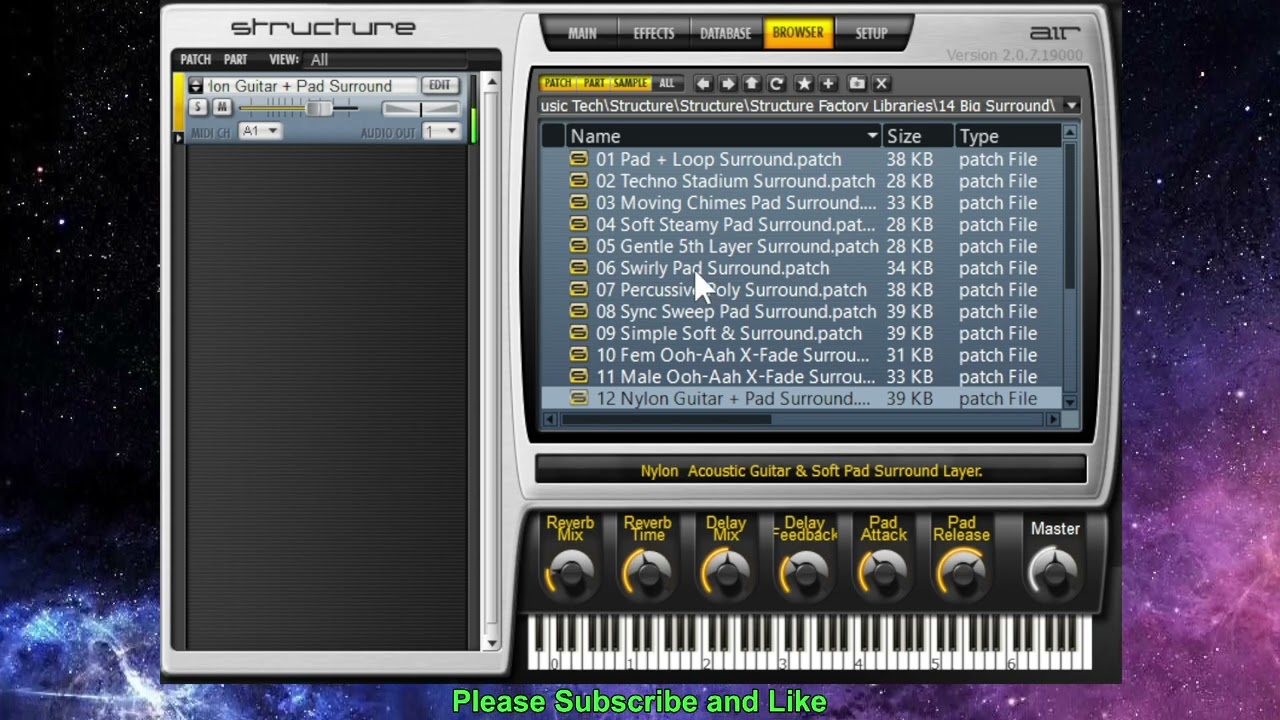Expand the patch parts with small triangle

coord(180,137)
